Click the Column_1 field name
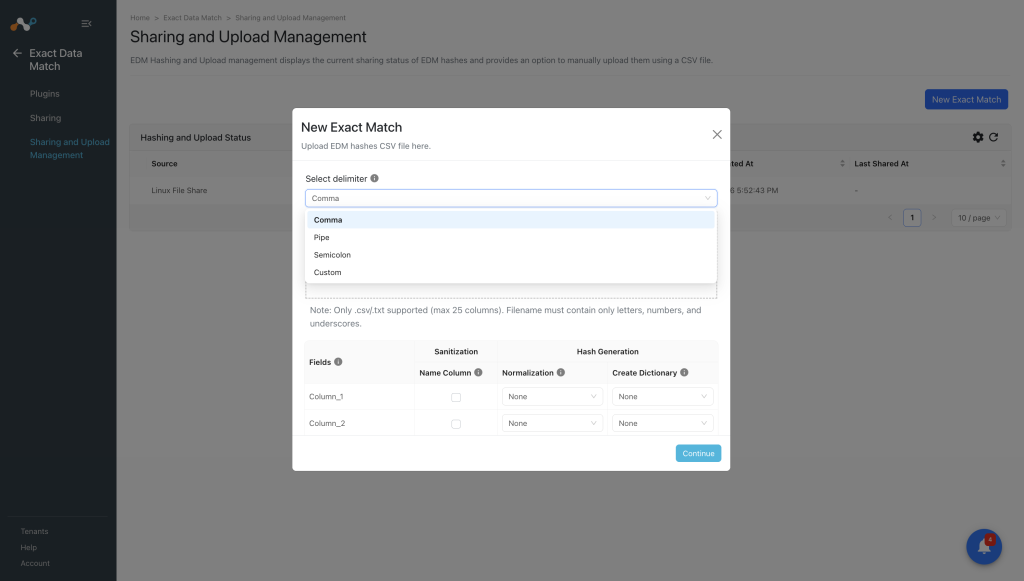 (x=326, y=396)
